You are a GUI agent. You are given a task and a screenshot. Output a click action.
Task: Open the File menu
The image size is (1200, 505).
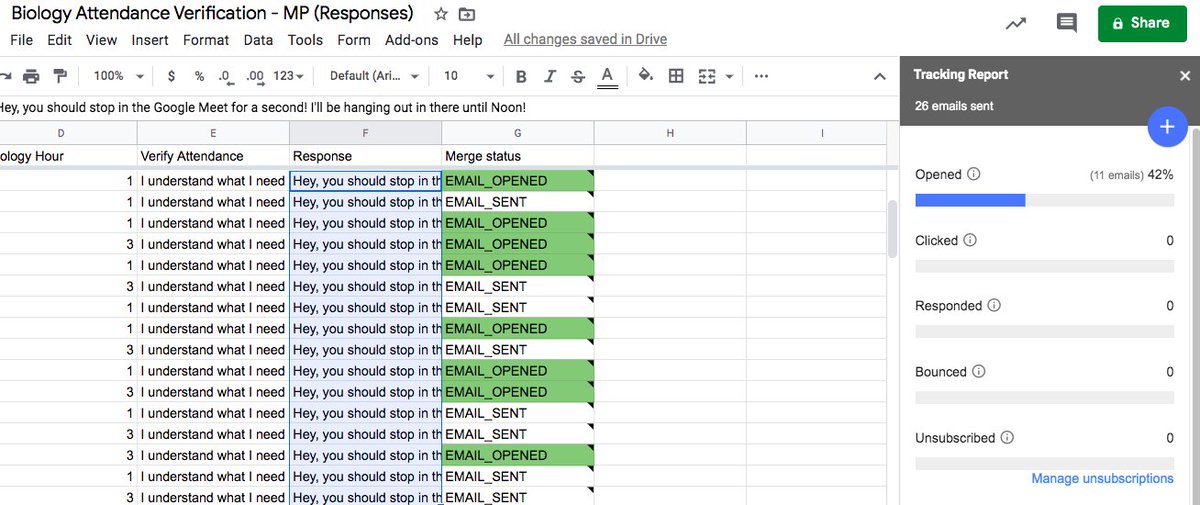(21, 40)
